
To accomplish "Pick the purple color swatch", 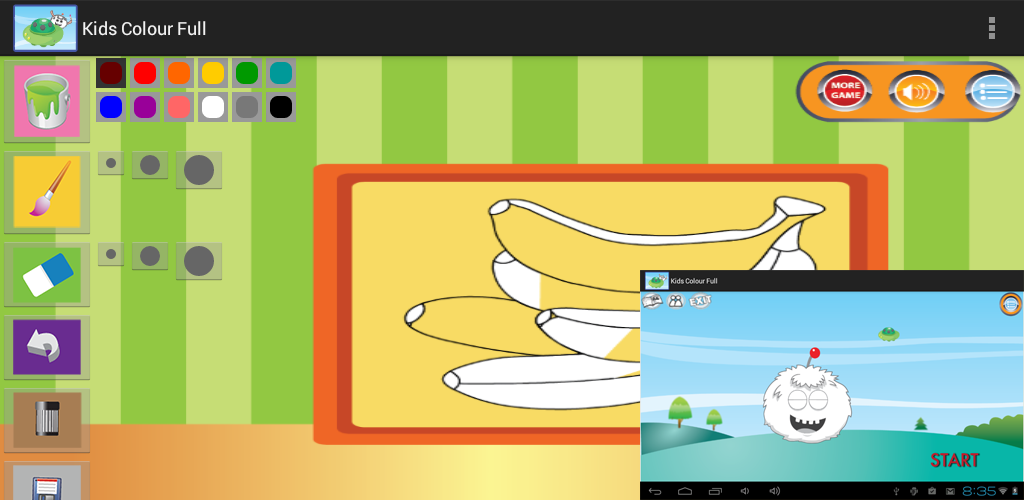I will coord(145,107).
